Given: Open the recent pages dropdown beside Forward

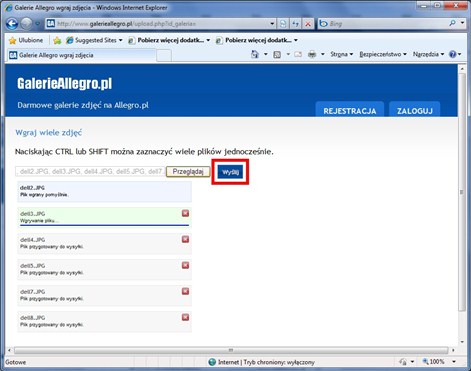Looking at the screenshot, I should point(37,24).
